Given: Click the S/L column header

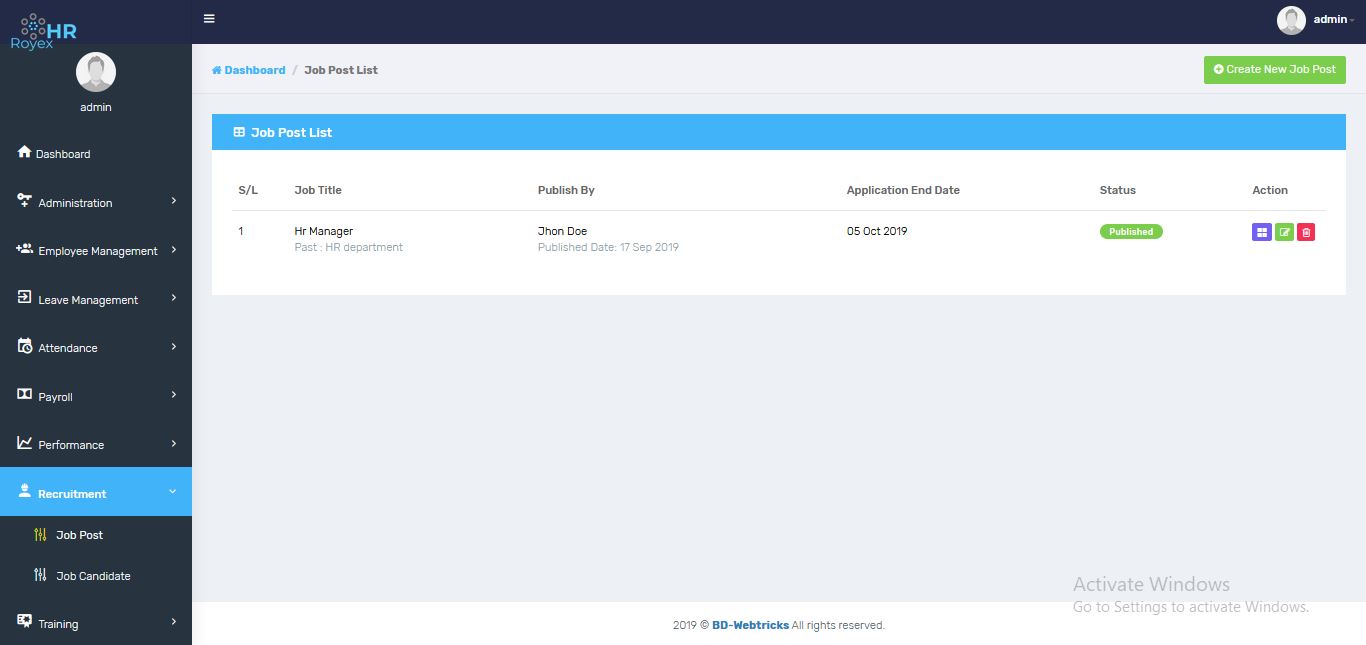Looking at the screenshot, I should tap(248, 190).
